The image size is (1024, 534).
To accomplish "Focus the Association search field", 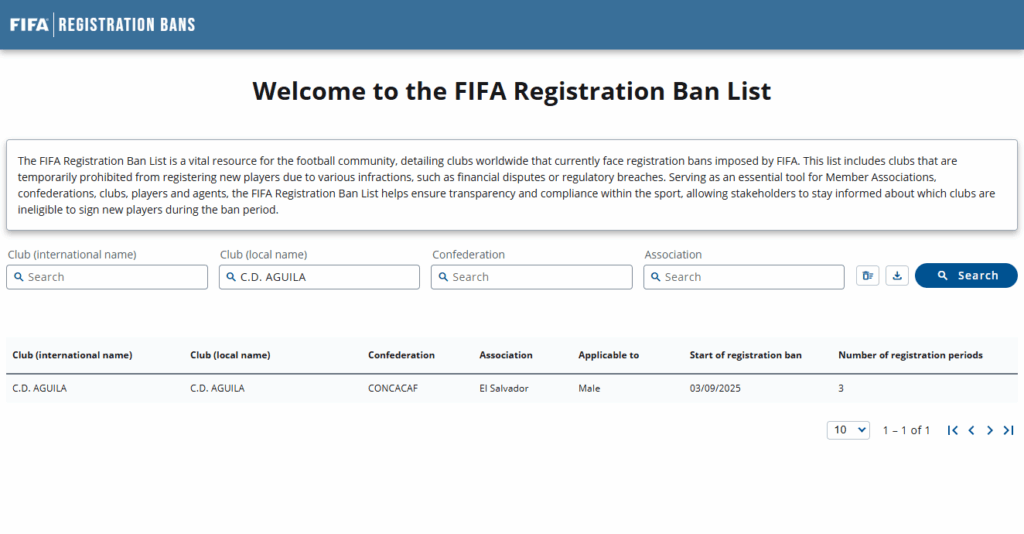I will (x=744, y=277).
